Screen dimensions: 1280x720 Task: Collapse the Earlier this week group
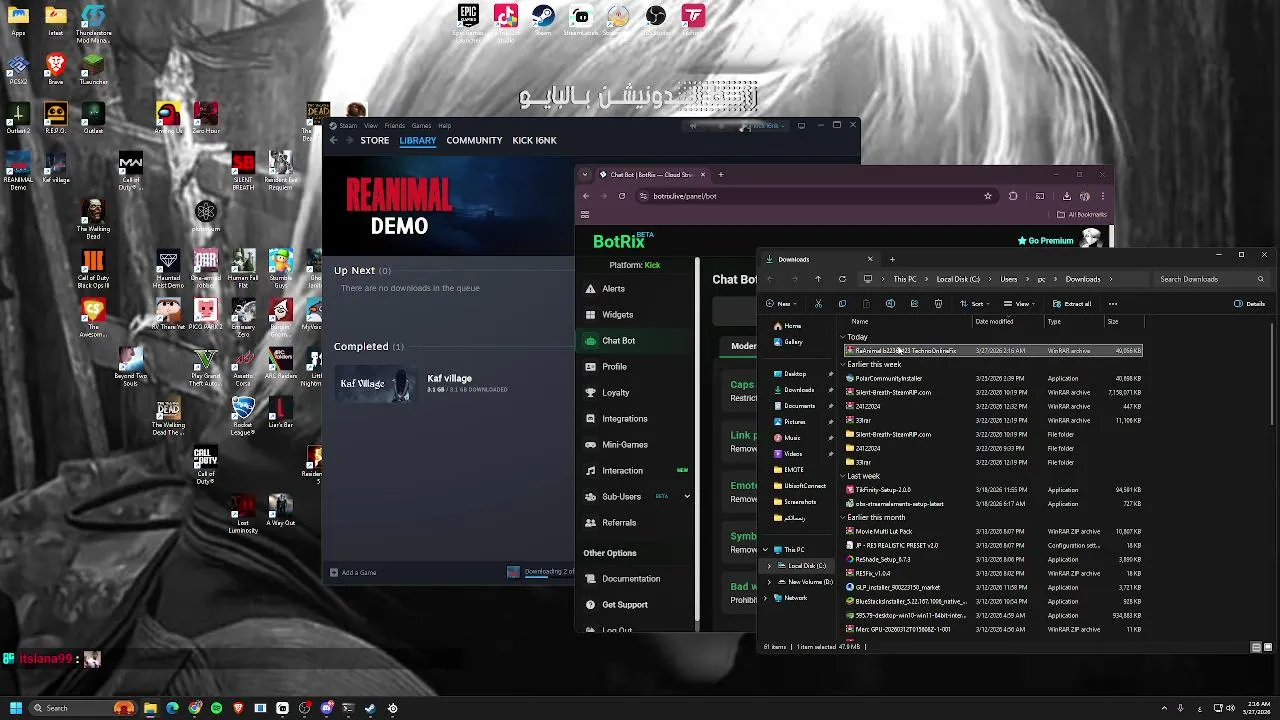pos(843,365)
